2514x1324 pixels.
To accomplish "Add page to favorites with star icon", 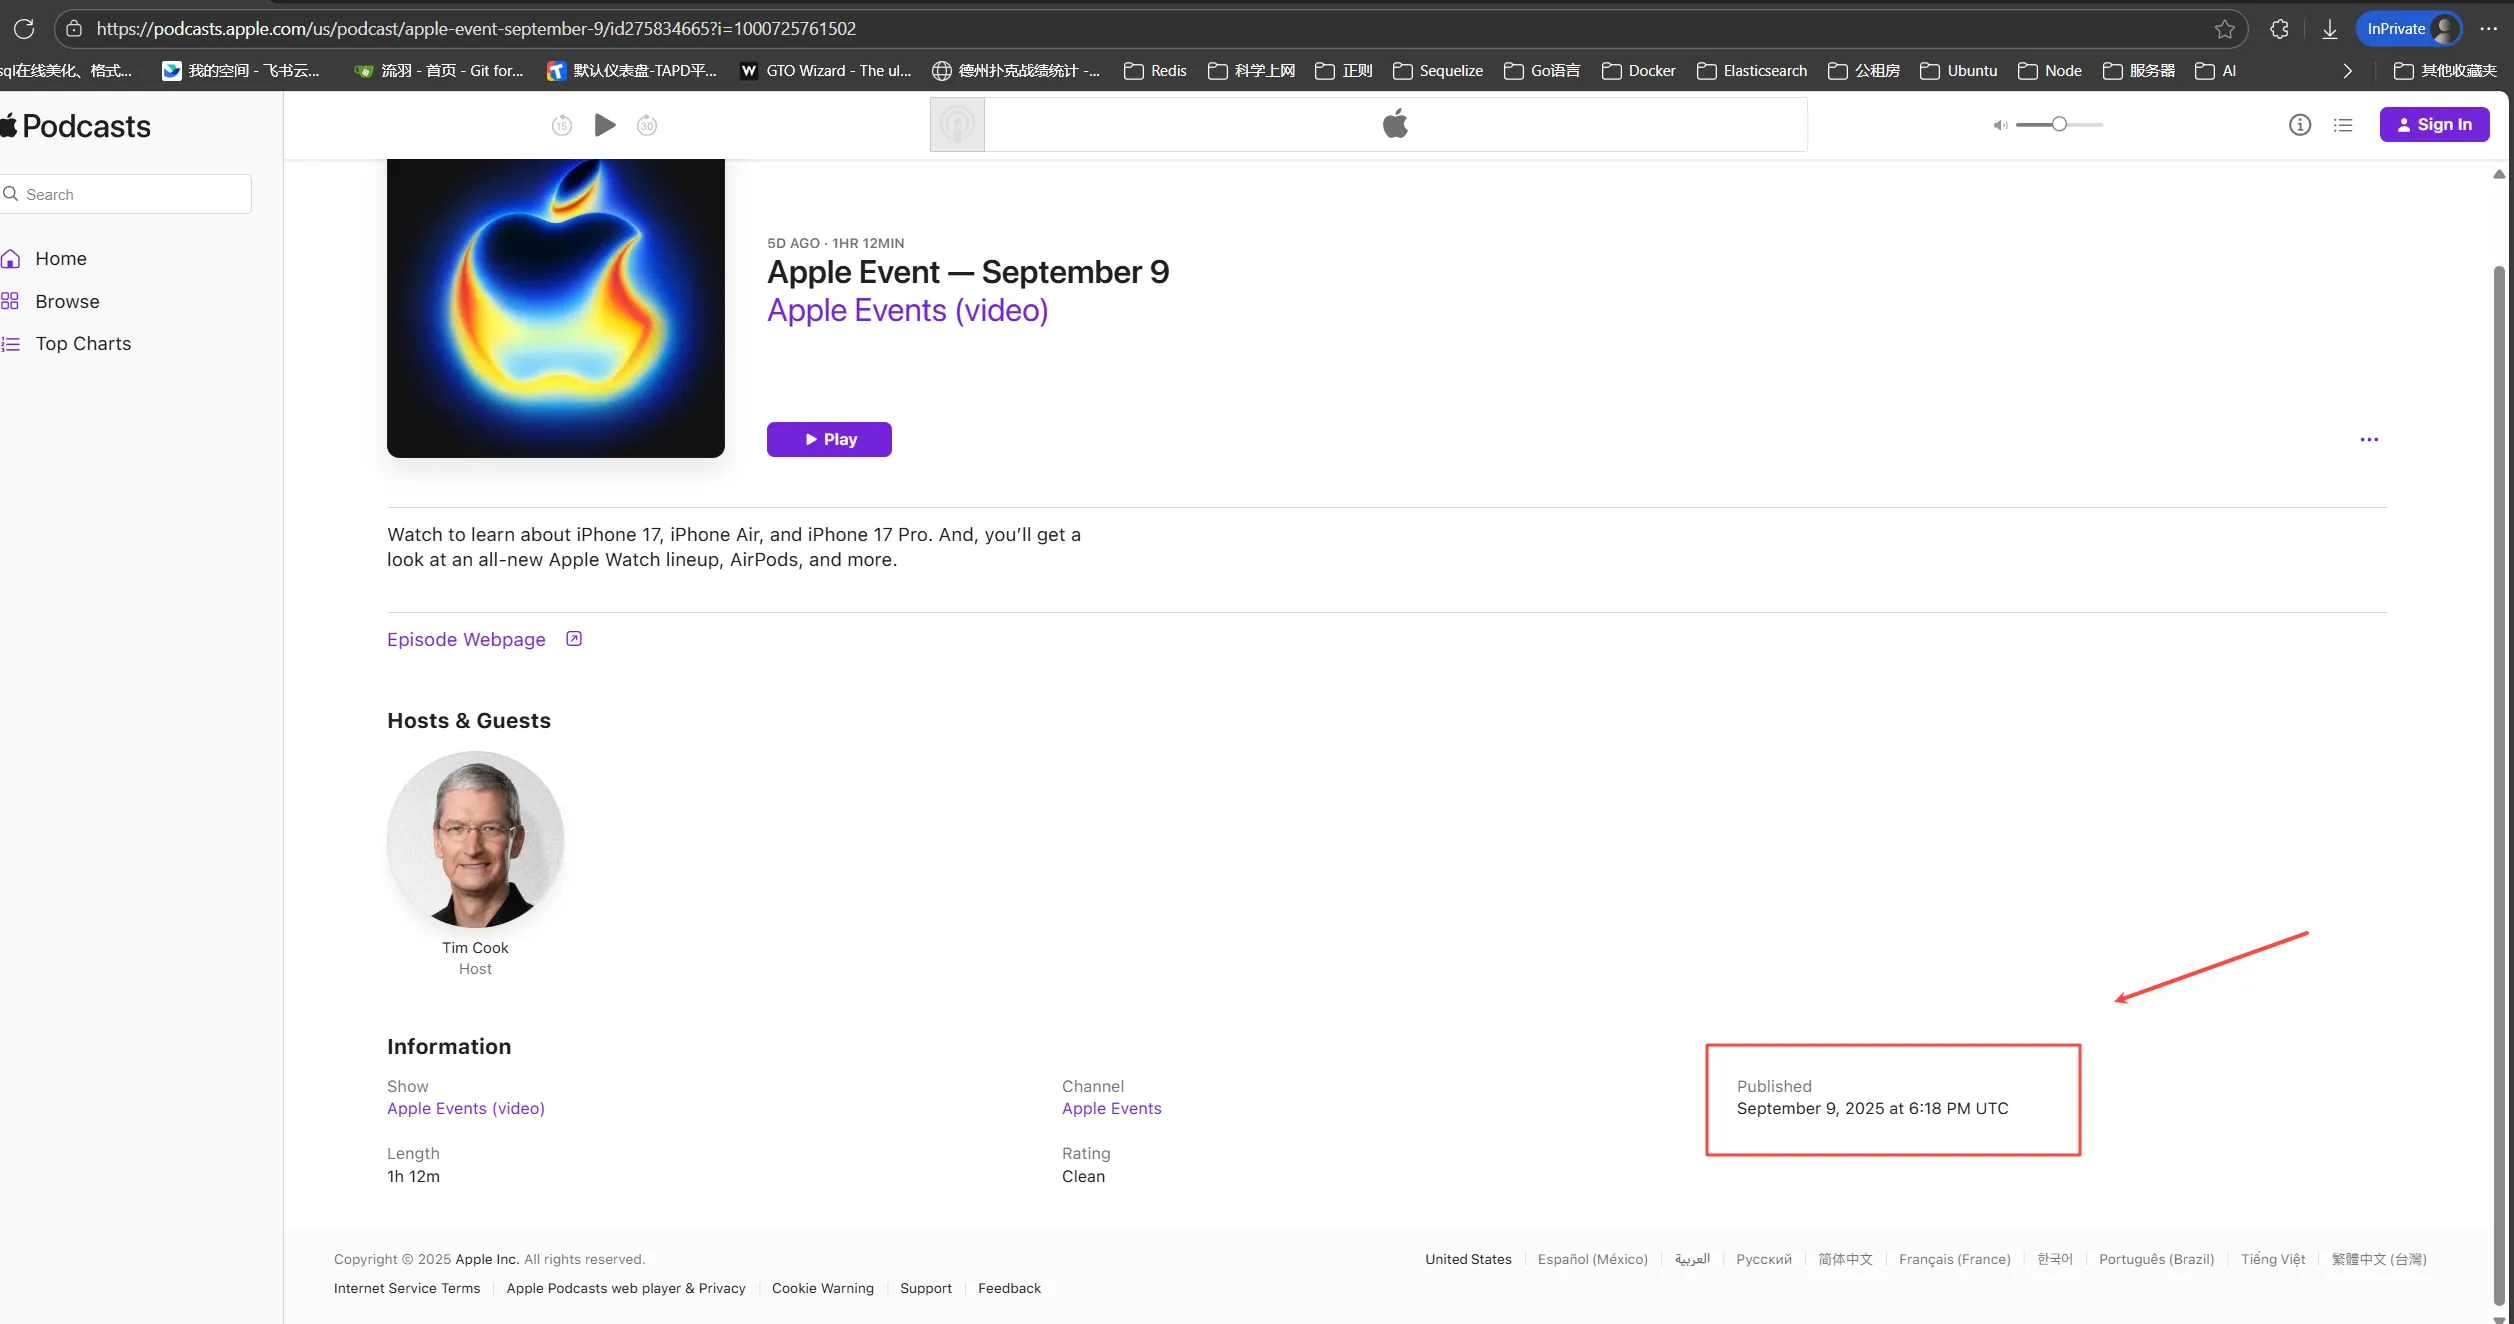I will 2225,29.
